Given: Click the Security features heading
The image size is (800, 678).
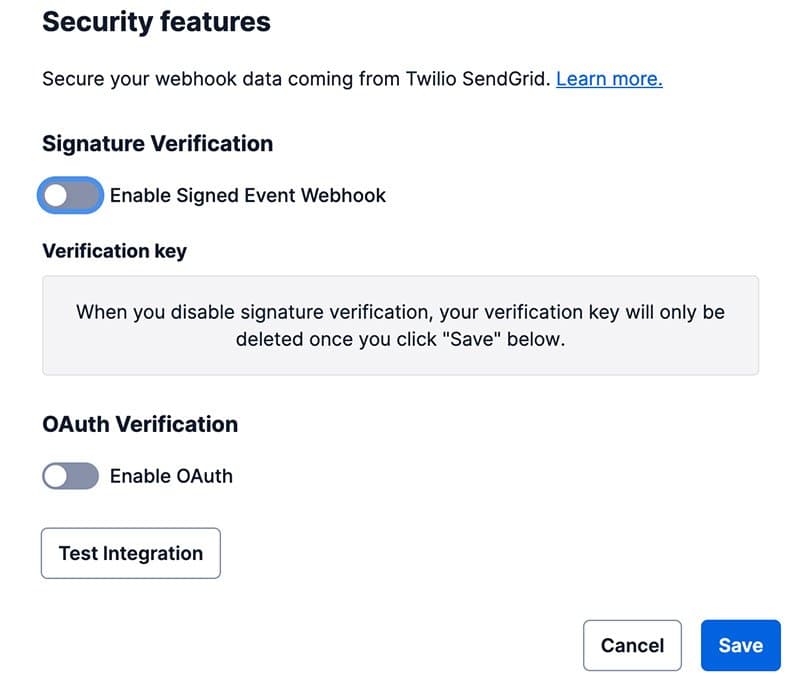Looking at the screenshot, I should pyautogui.click(x=155, y=22).
